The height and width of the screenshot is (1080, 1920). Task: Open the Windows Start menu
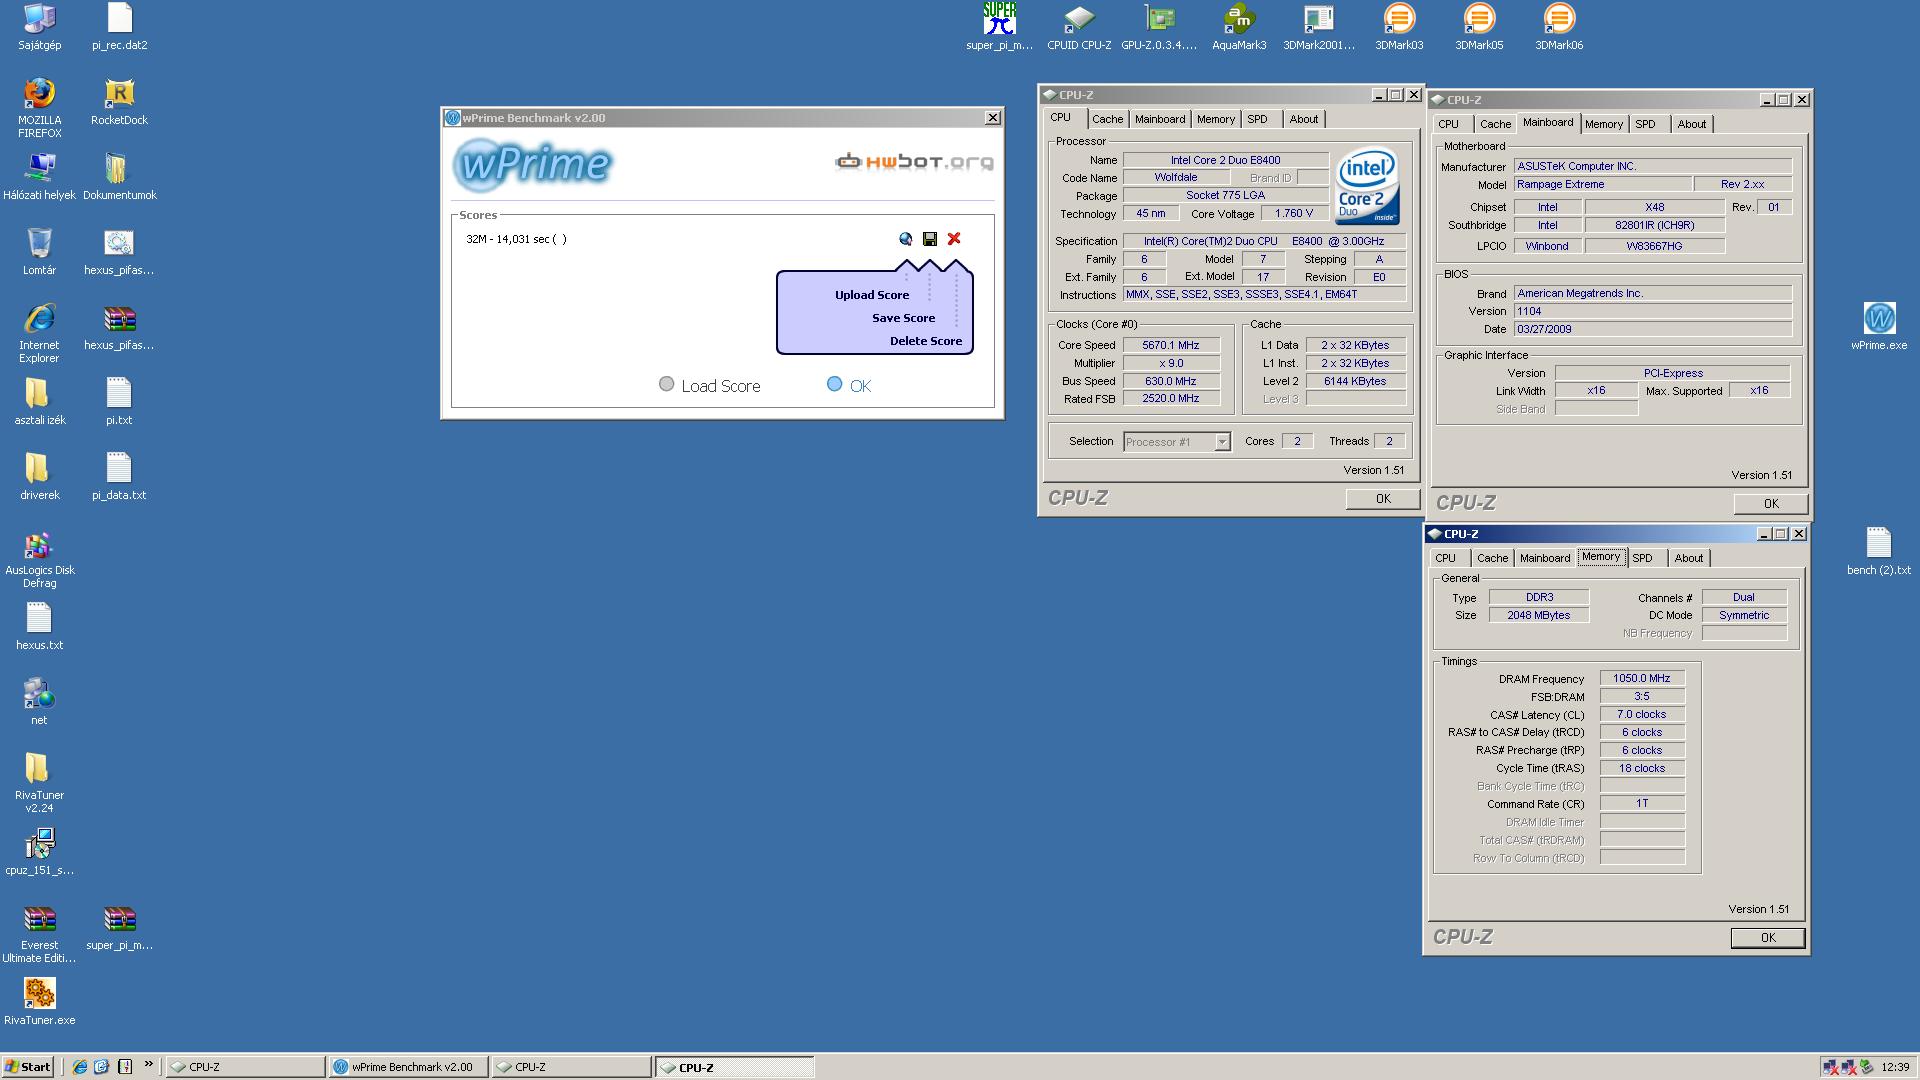tap(28, 1067)
